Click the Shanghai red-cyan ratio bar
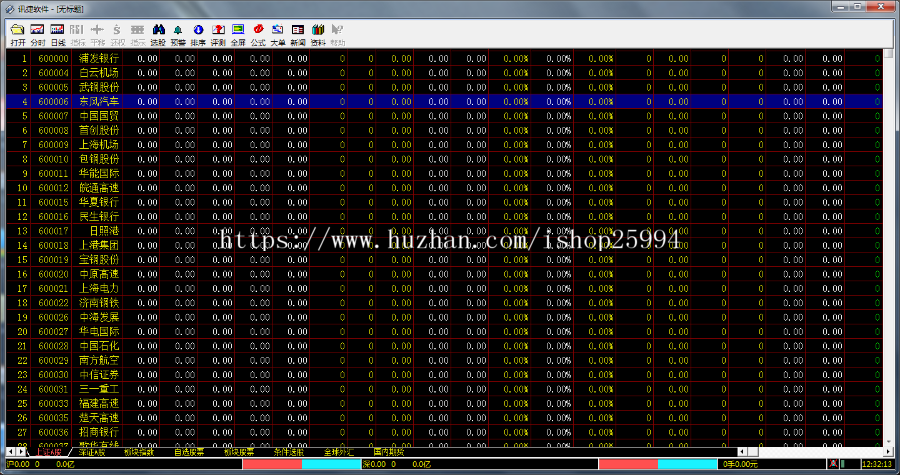Image resolution: width=900 pixels, height=475 pixels. point(301,464)
